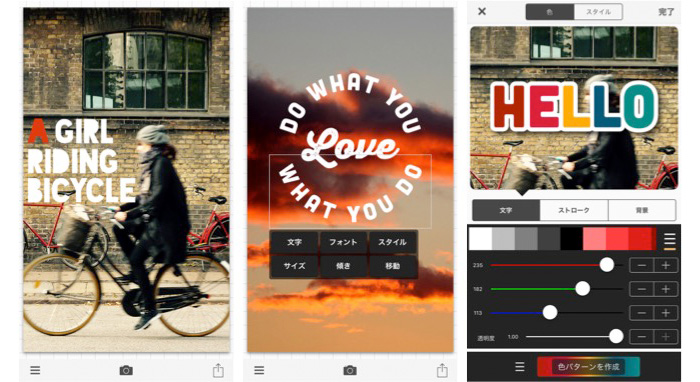
Task: Tap the 色パターンを作成 button
Action: 588,367
